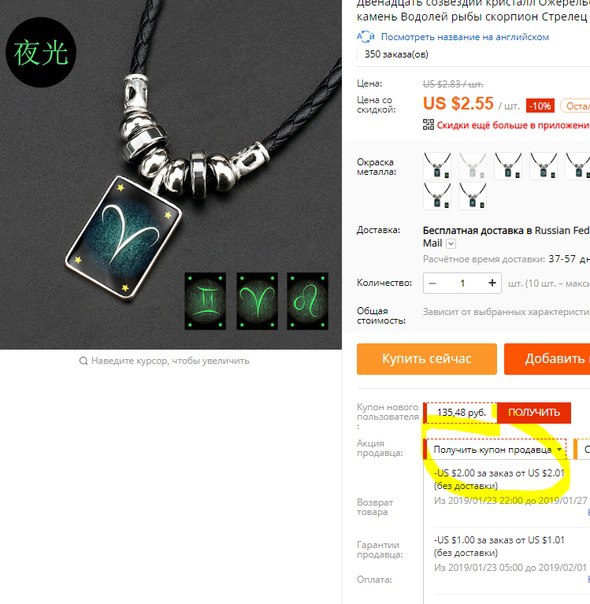Increase quantity with the plus button
Screen dimensions: 590x604
pos(492,283)
